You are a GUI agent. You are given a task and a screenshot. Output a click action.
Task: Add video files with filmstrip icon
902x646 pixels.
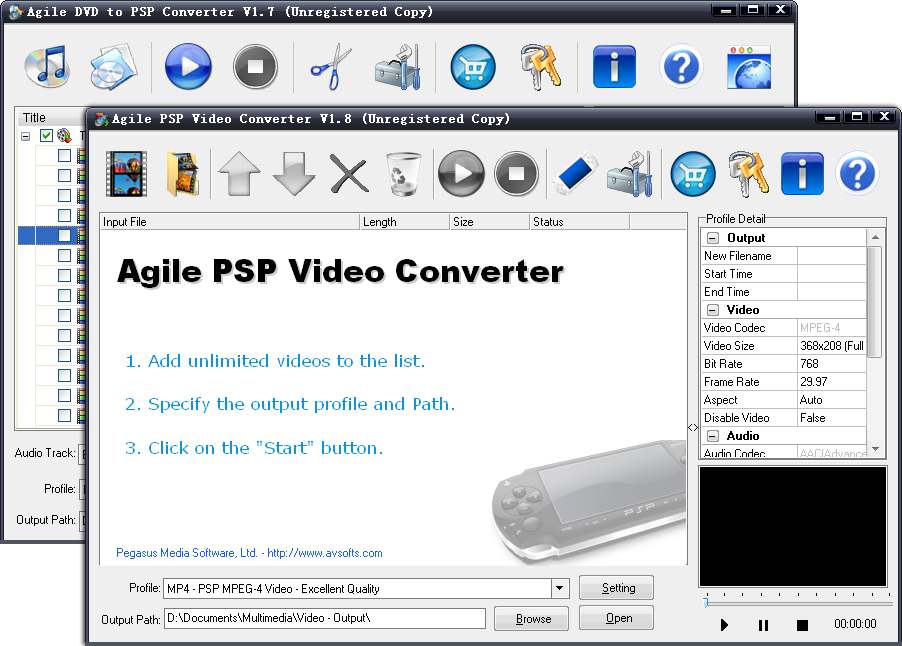pos(127,173)
